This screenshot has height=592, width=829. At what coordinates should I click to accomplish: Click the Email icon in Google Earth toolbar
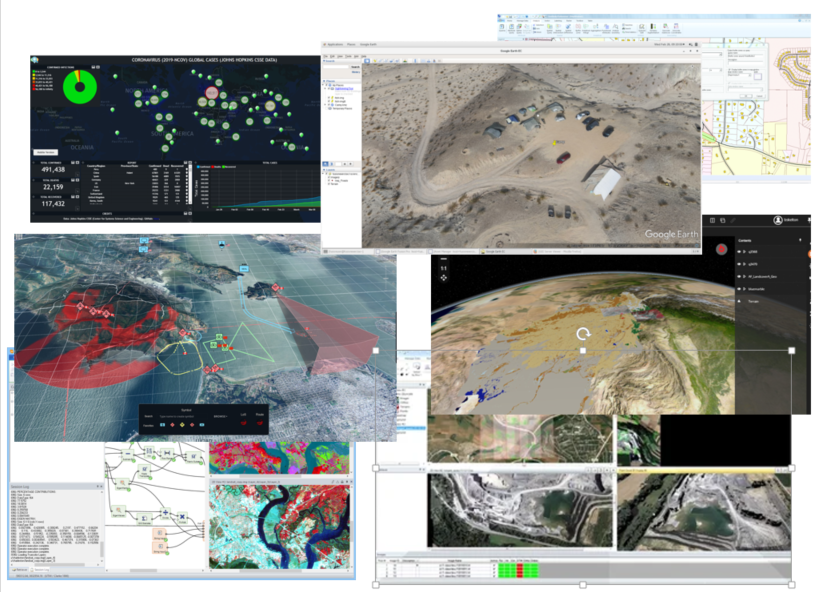click(434, 61)
